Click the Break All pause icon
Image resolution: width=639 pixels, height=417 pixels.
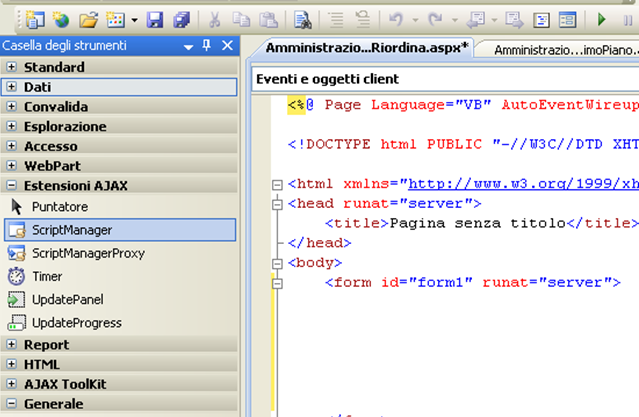pyautogui.click(x=628, y=20)
